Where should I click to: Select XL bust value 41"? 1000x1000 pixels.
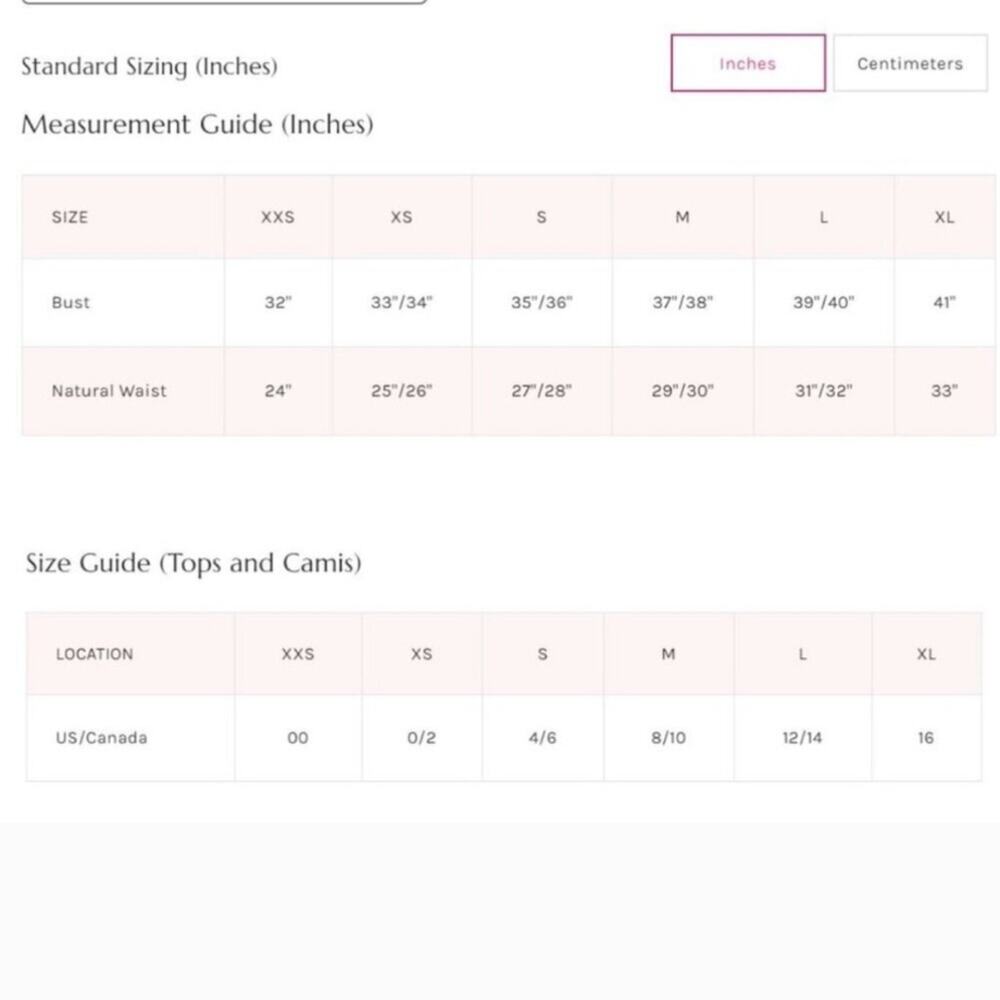(944, 302)
